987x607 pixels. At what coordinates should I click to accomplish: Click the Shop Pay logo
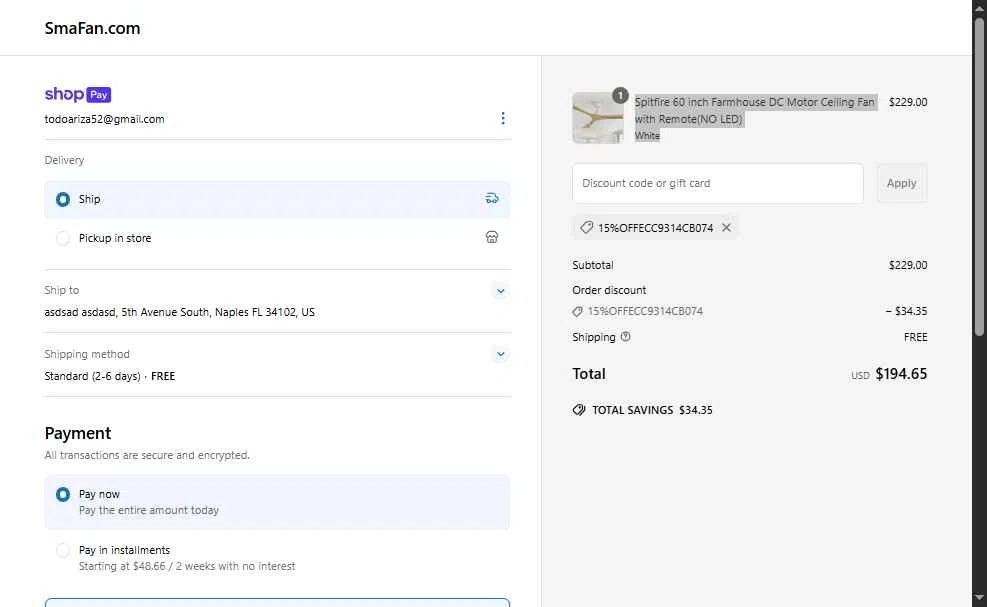(77, 94)
